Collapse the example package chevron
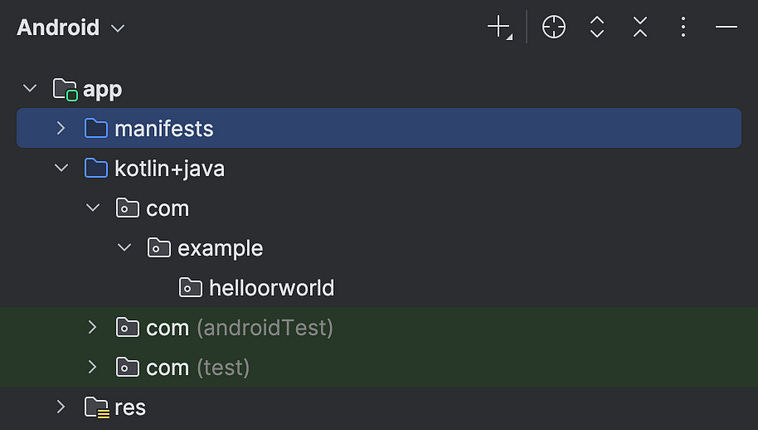Screen dimensions: 758x430 124,248
